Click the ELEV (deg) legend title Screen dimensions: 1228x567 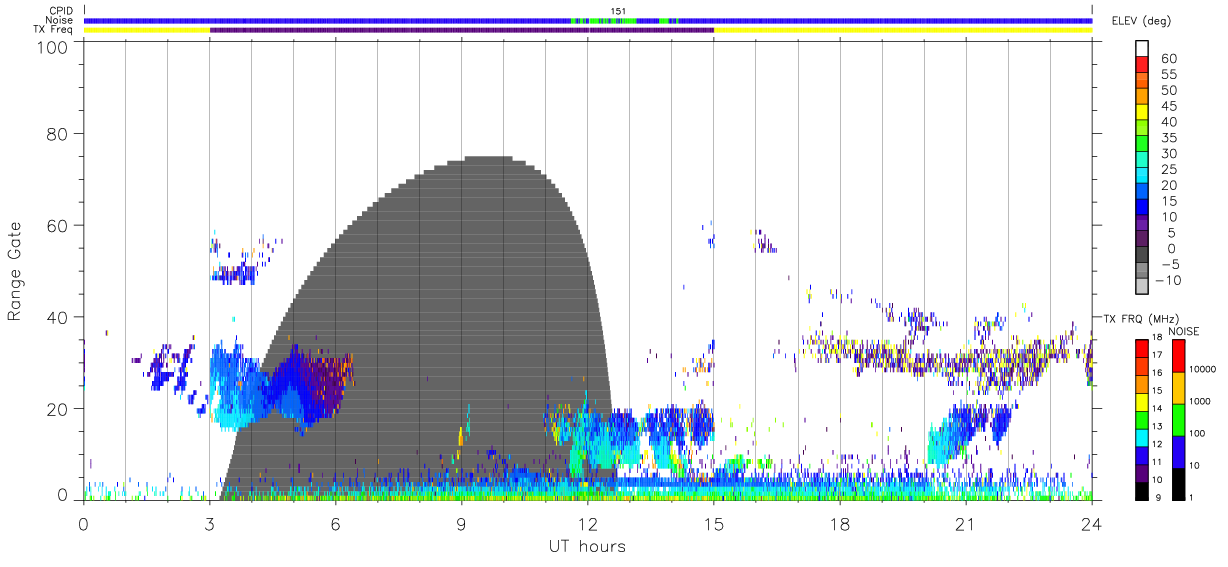click(x=1142, y=20)
